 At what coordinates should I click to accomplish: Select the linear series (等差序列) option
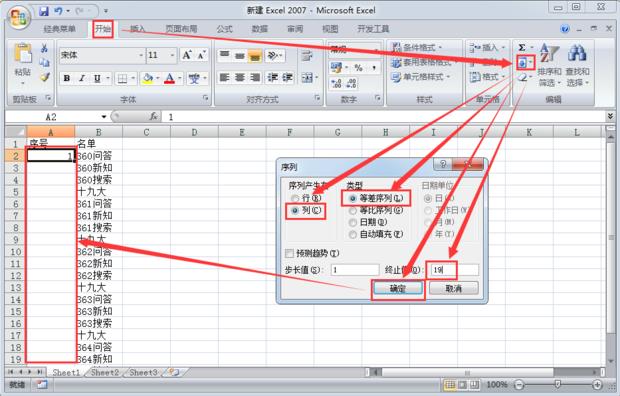pyautogui.click(x=353, y=198)
